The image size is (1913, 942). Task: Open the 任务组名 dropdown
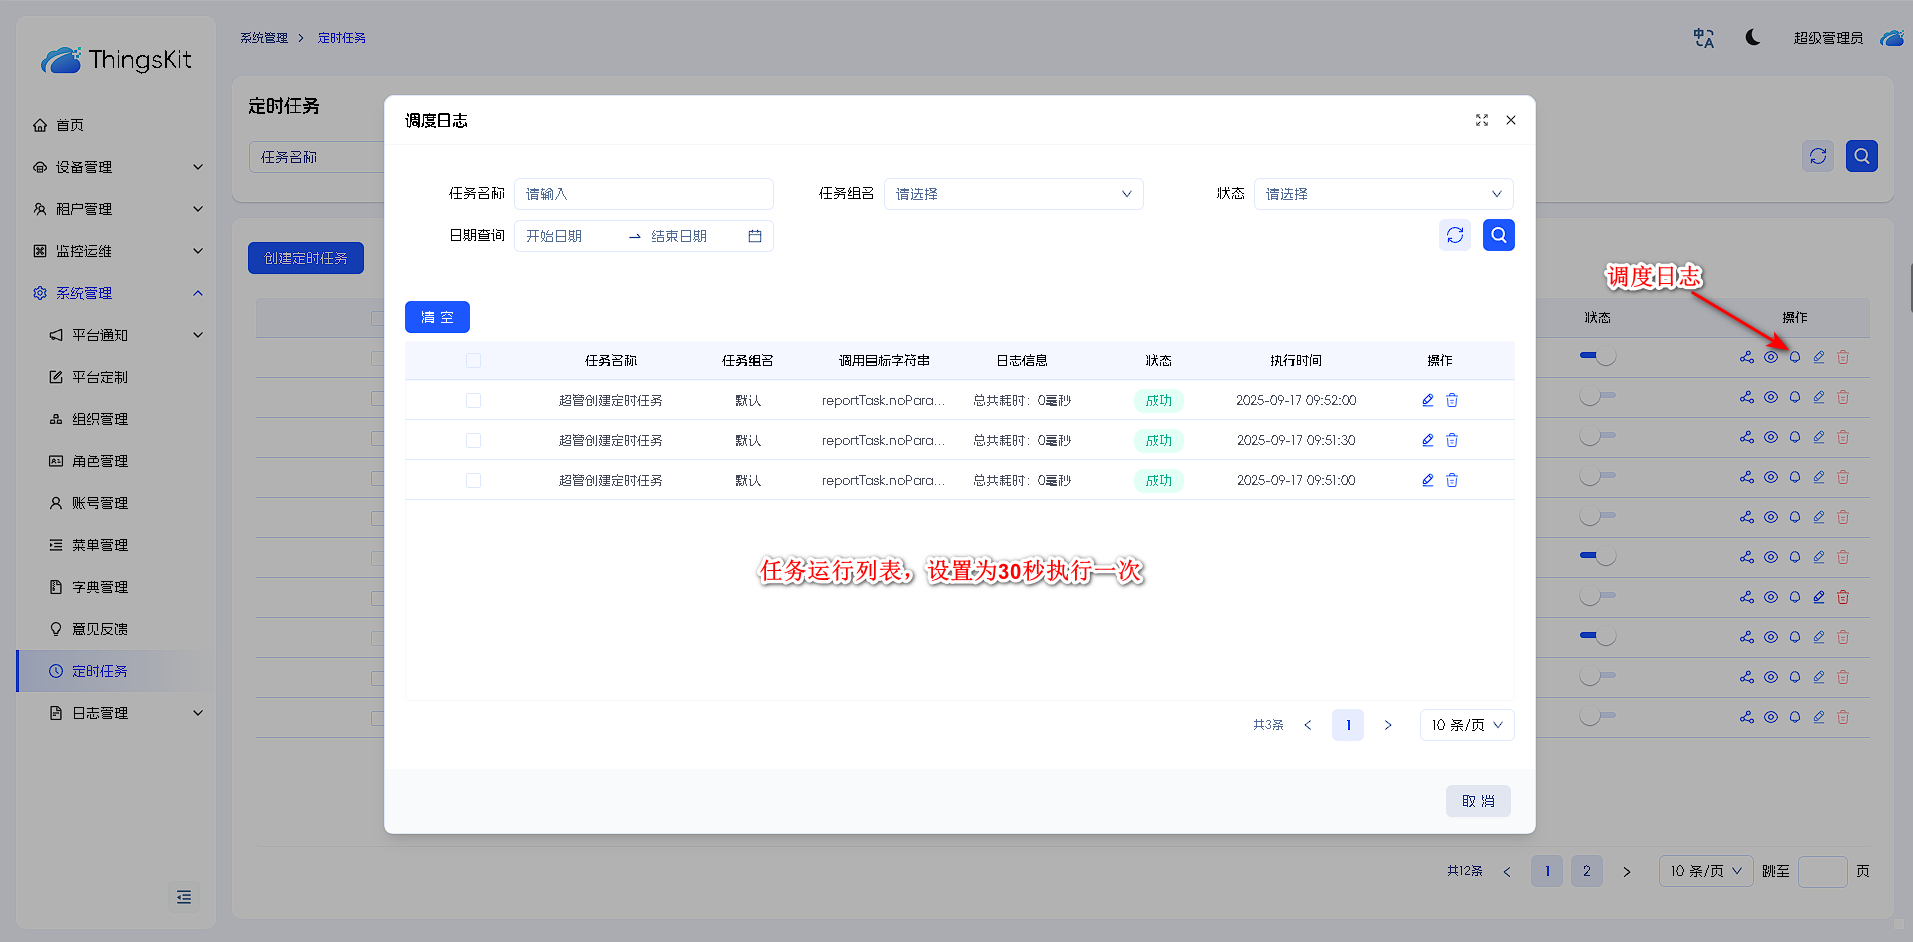point(1013,194)
